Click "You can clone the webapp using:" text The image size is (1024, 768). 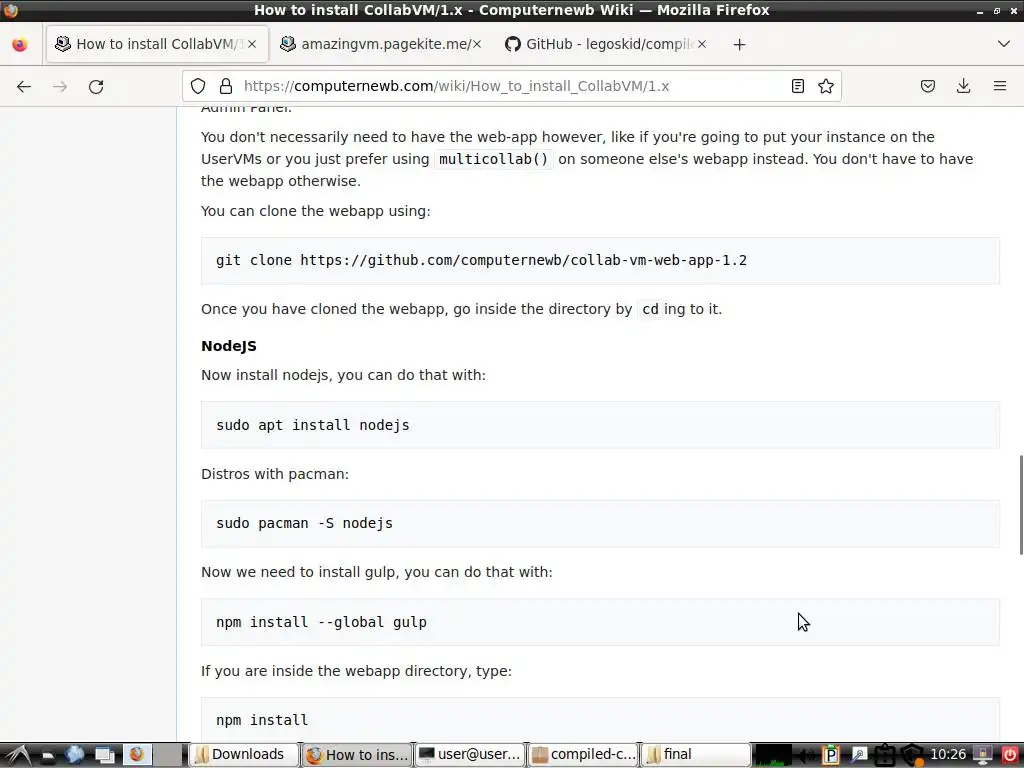coord(316,211)
